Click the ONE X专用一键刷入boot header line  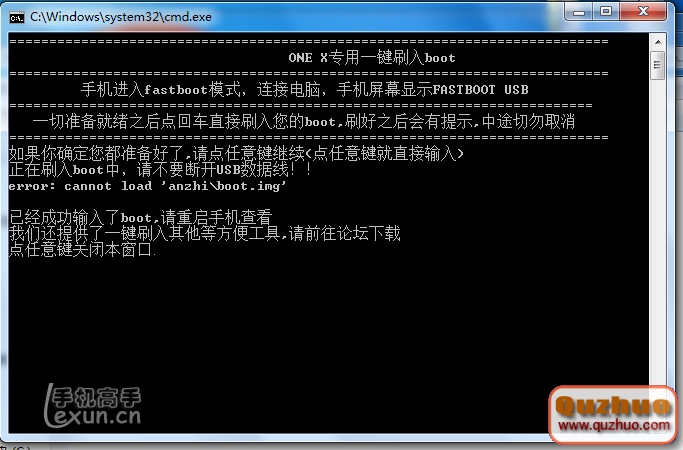(x=372, y=58)
